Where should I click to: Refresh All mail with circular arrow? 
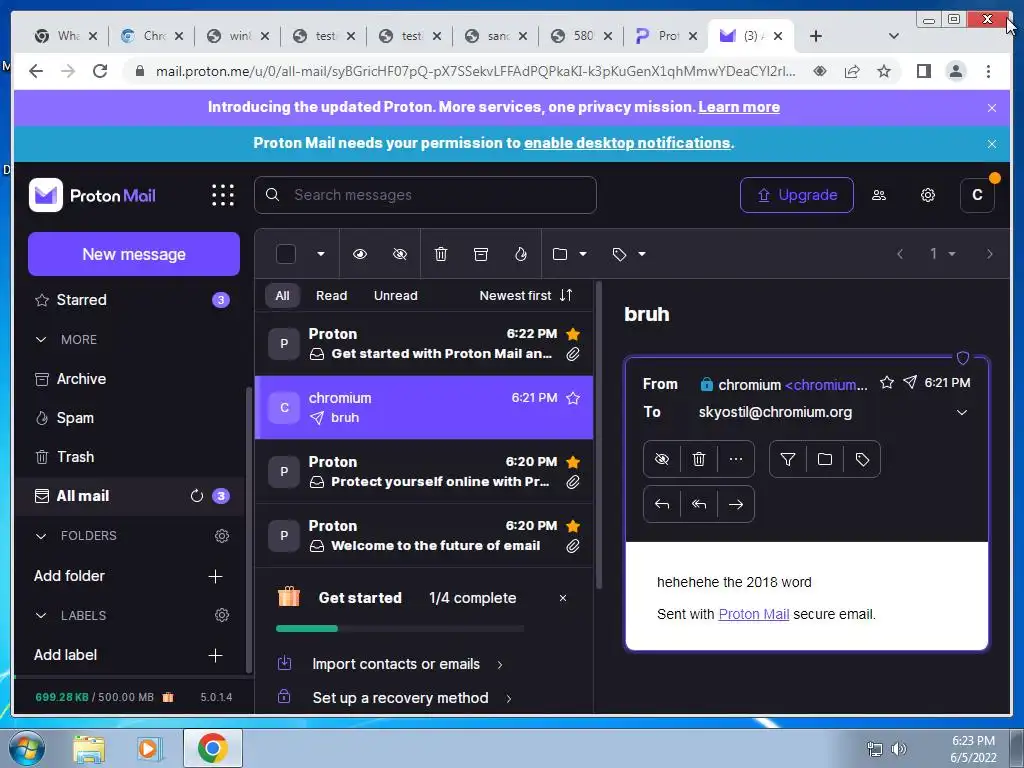pos(197,496)
